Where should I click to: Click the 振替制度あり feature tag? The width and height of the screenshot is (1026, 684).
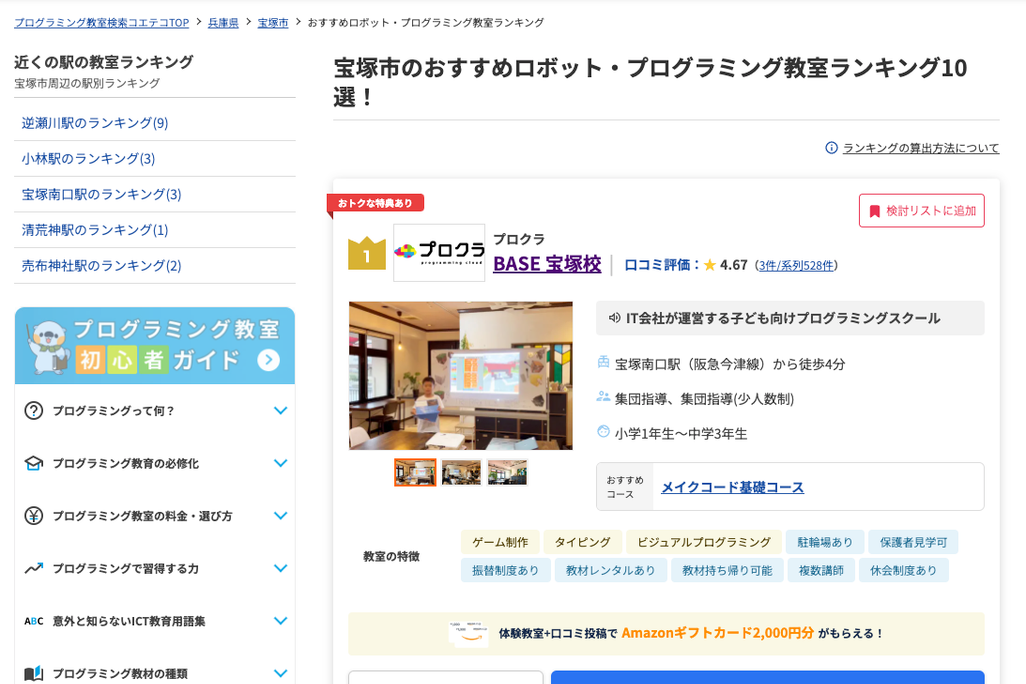506,571
